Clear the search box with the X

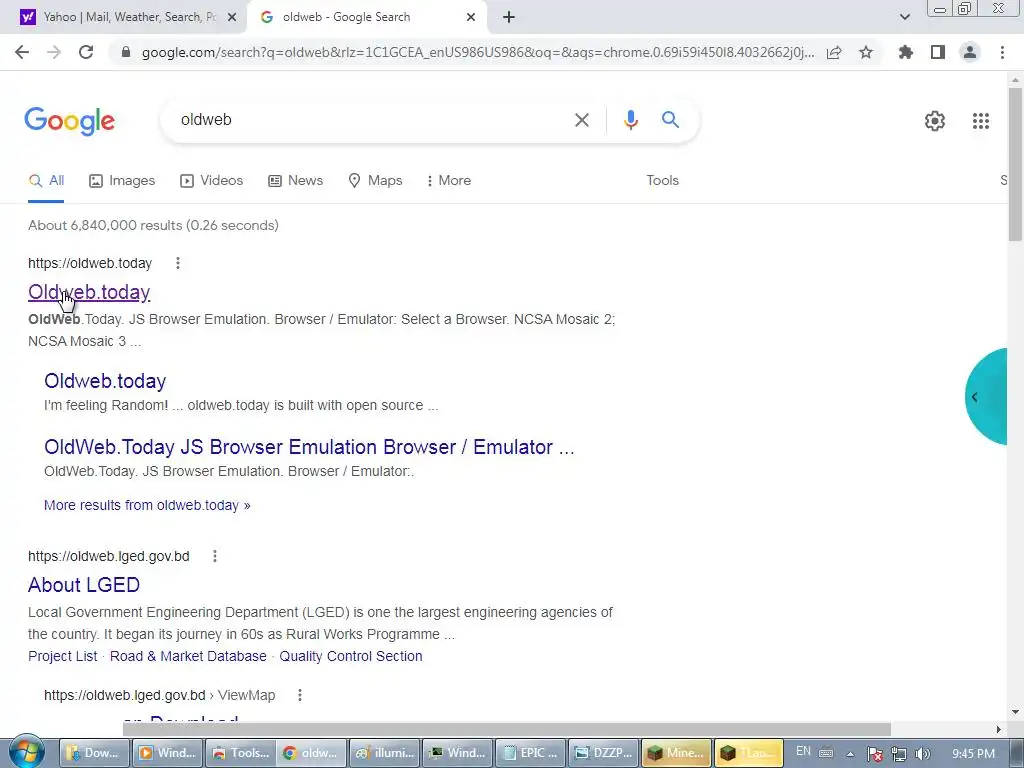(581, 120)
